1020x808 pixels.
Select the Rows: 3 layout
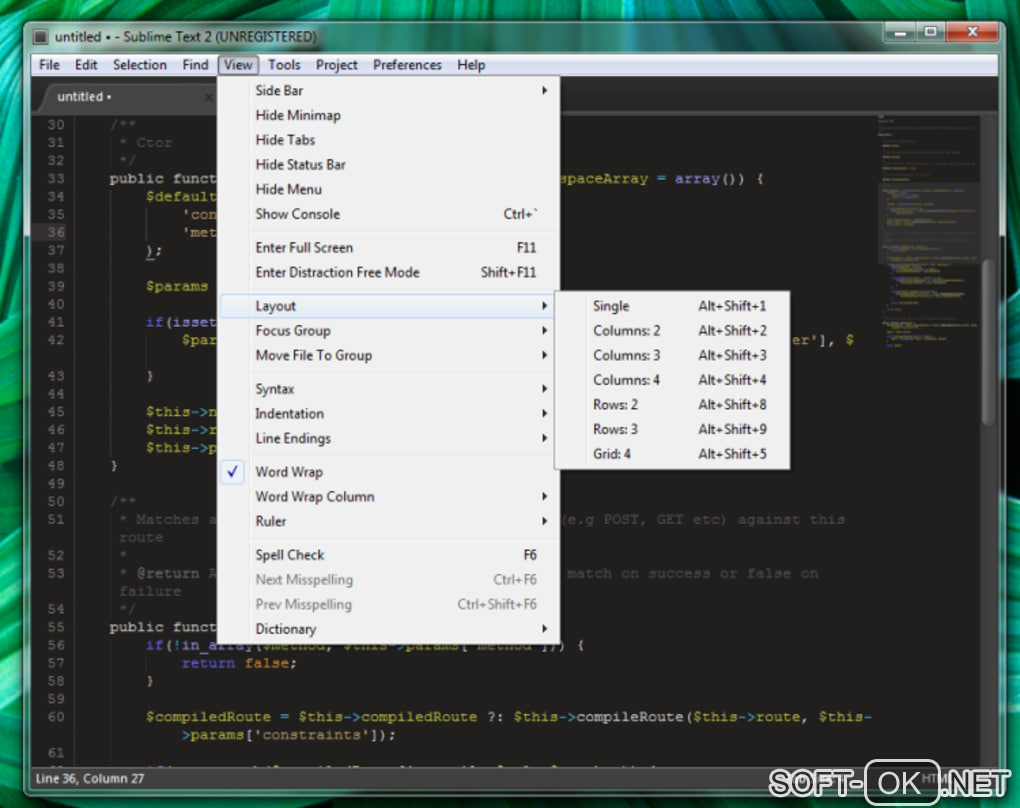point(673,429)
